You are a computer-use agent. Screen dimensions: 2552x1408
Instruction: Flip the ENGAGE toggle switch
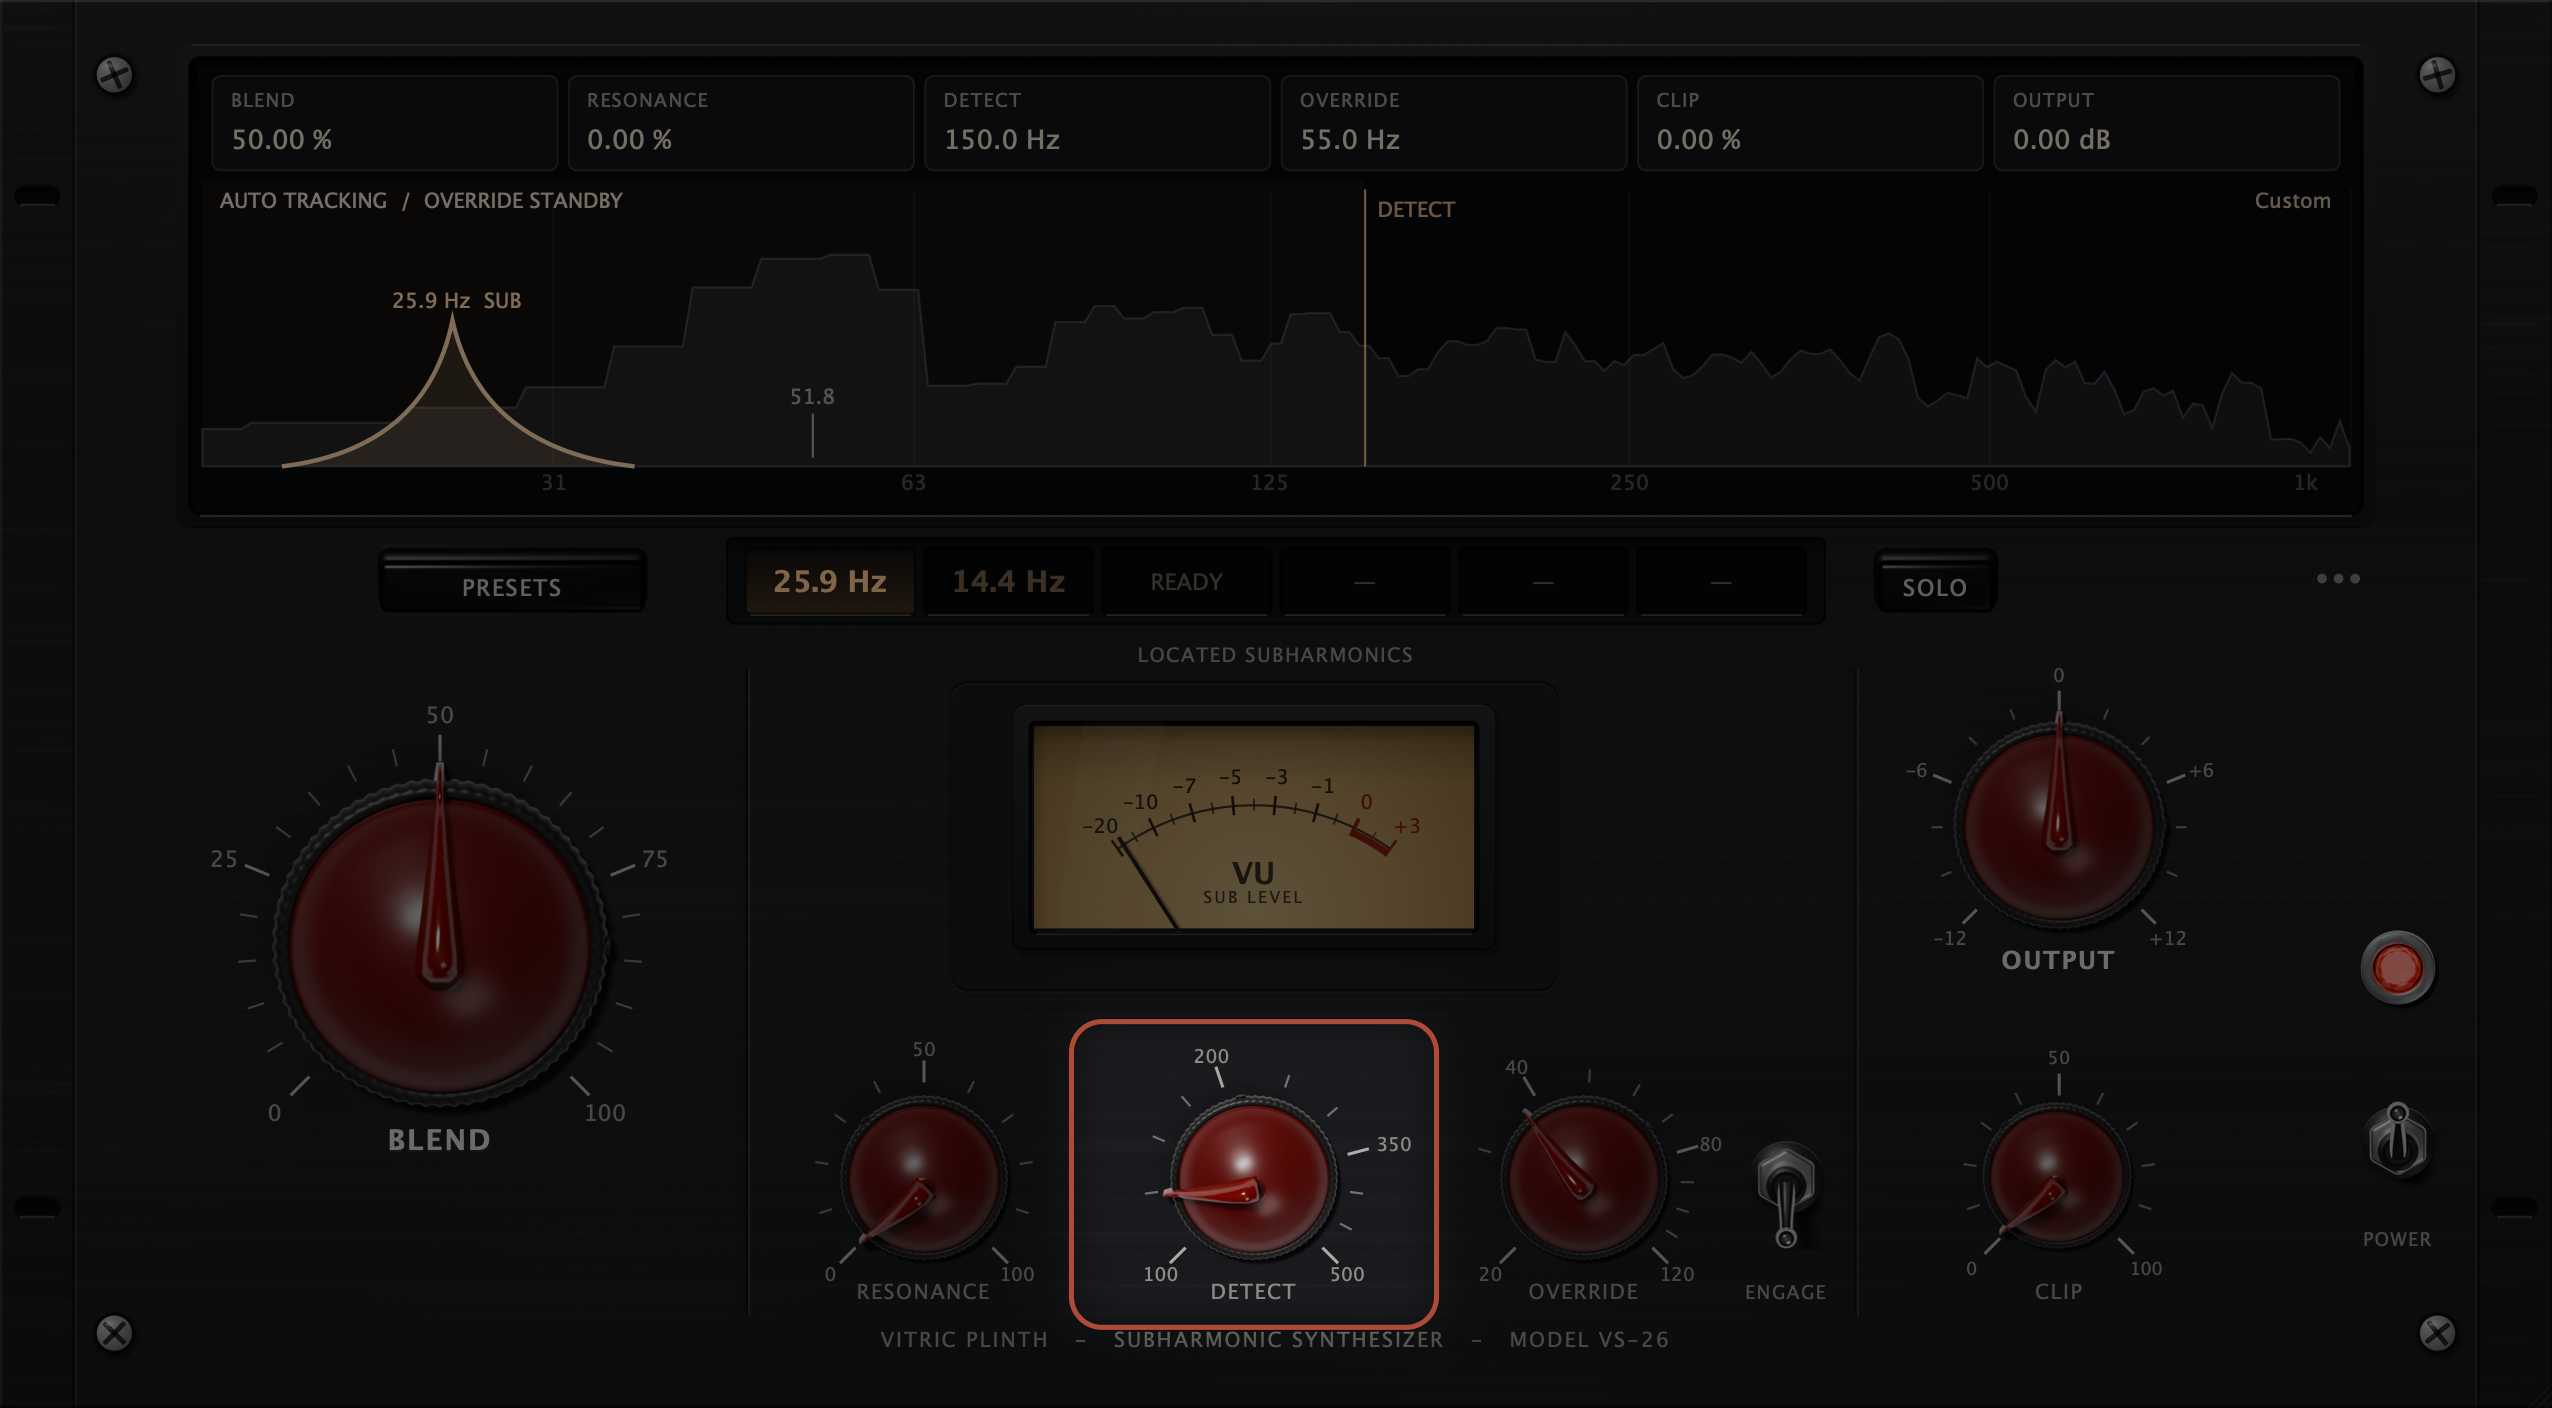pos(1786,1195)
